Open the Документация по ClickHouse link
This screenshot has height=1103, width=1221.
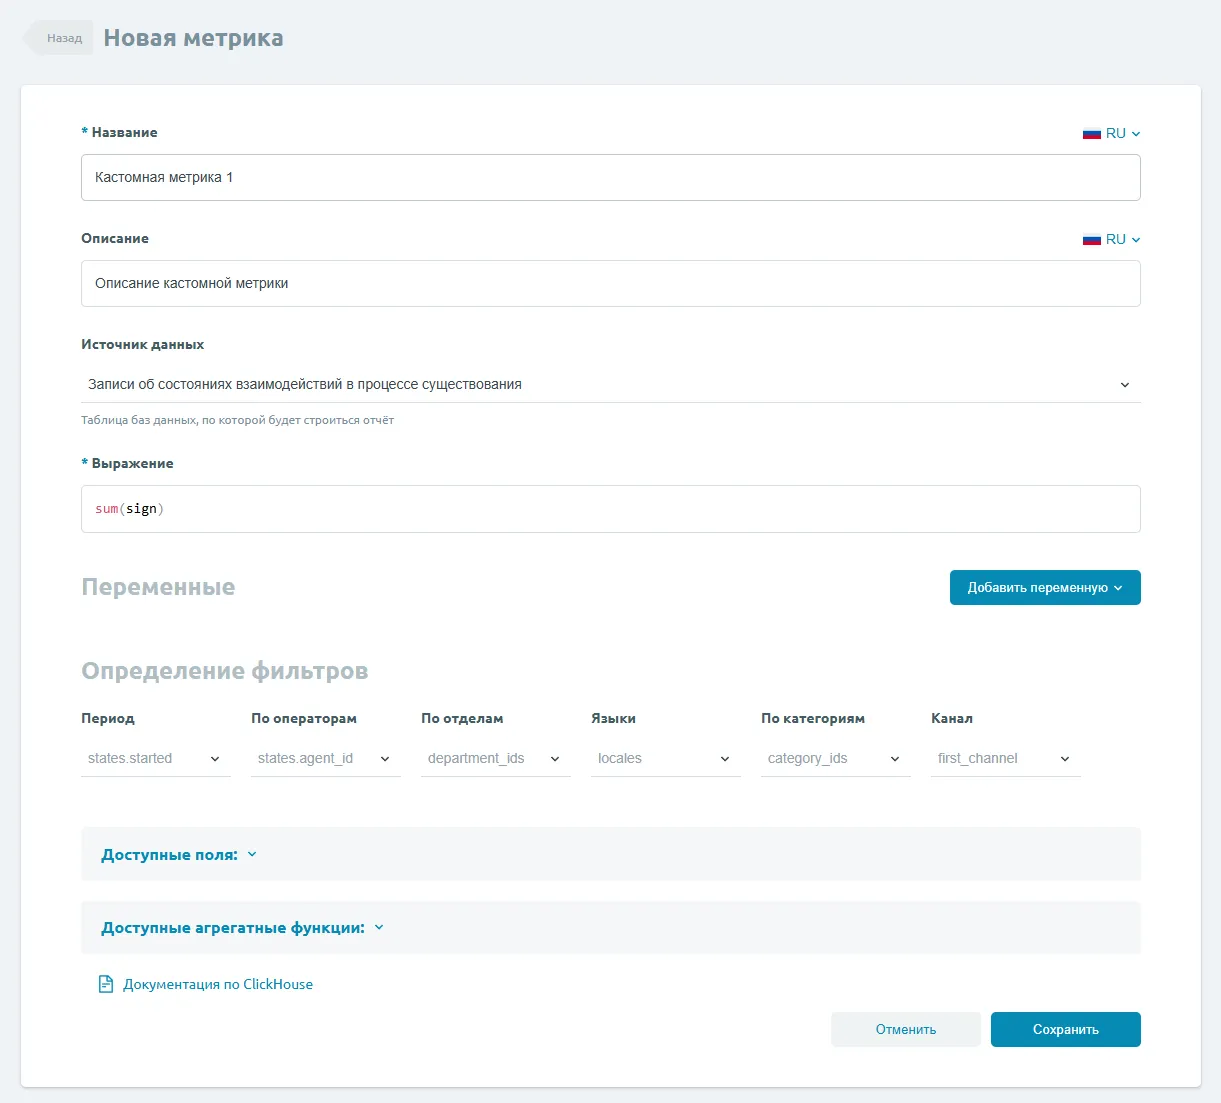[x=217, y=985]
